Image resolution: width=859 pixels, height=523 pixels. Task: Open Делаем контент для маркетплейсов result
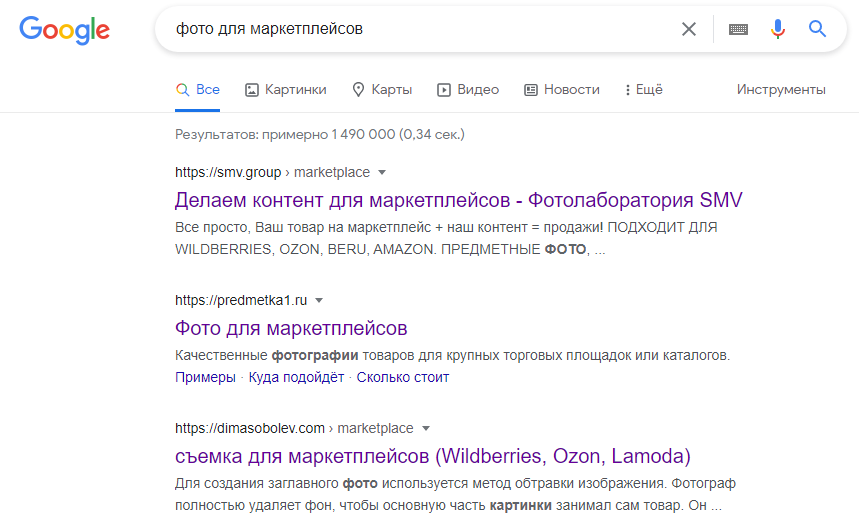(459, 200)
